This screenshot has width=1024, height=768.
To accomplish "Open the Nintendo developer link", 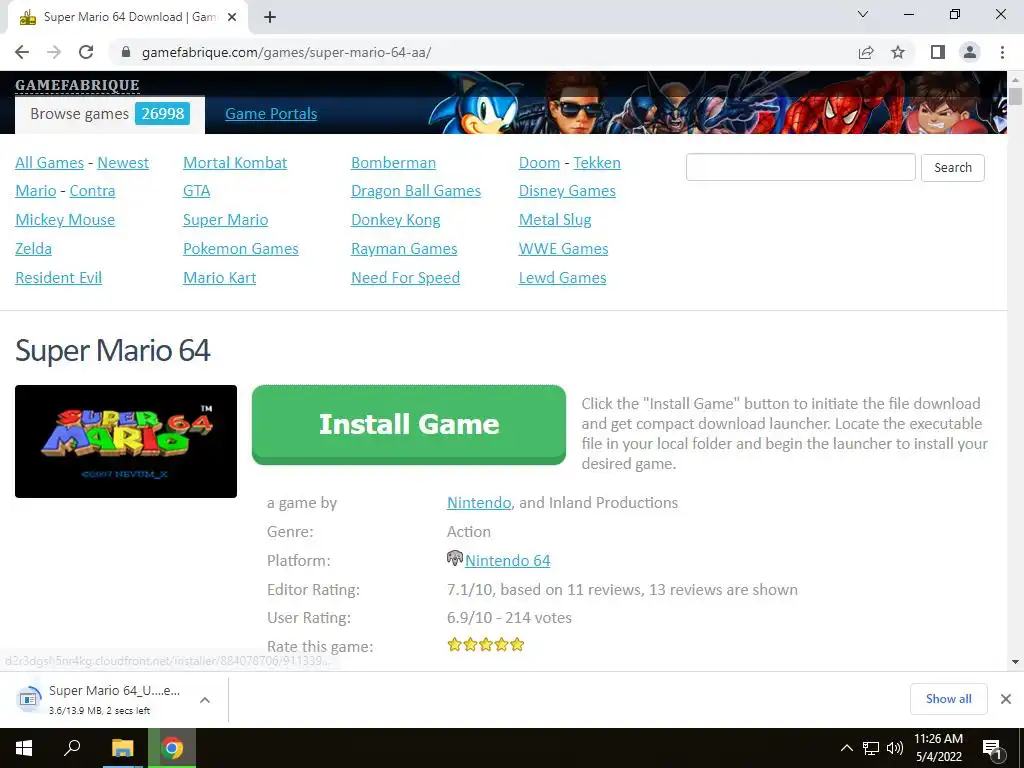I will click(479, 502).
